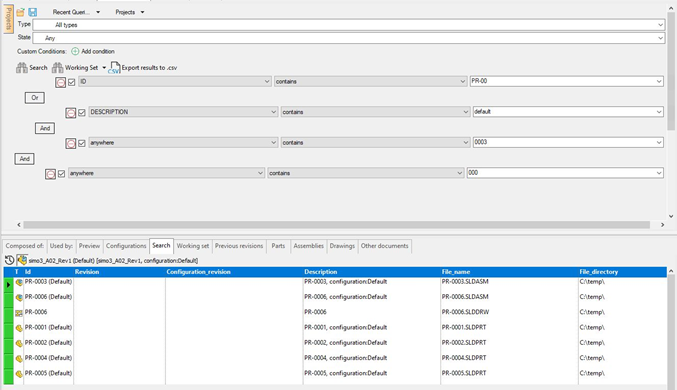Click the current-row arrow indicator beside PR-0003
Screen dimensions: 677x390
(x=8, y=285)
